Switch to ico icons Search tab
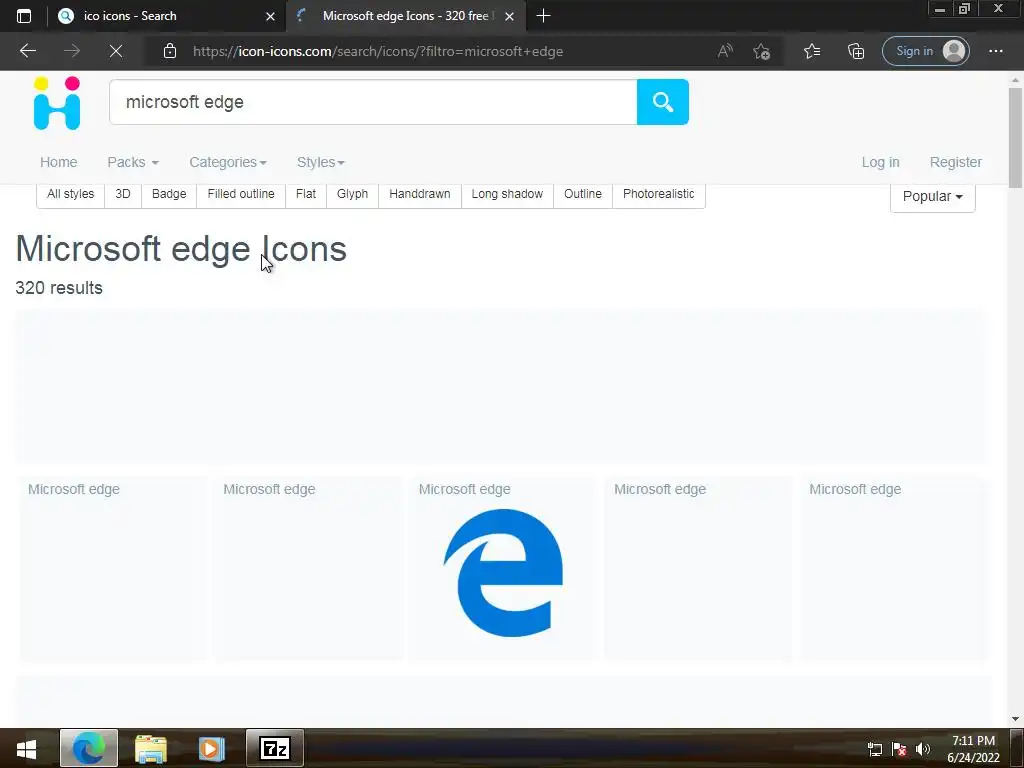Viewport: 1024px width, 768px height. coord(167,16)
